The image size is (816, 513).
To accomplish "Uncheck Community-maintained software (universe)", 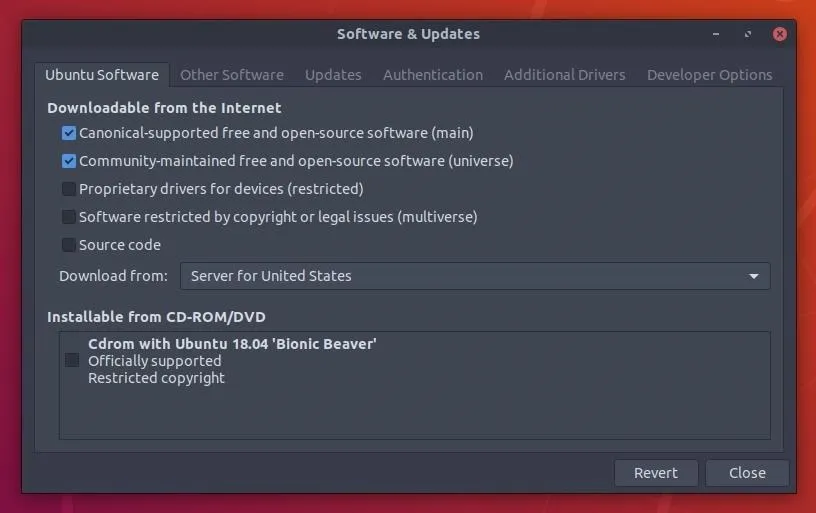I will [69, 161].
